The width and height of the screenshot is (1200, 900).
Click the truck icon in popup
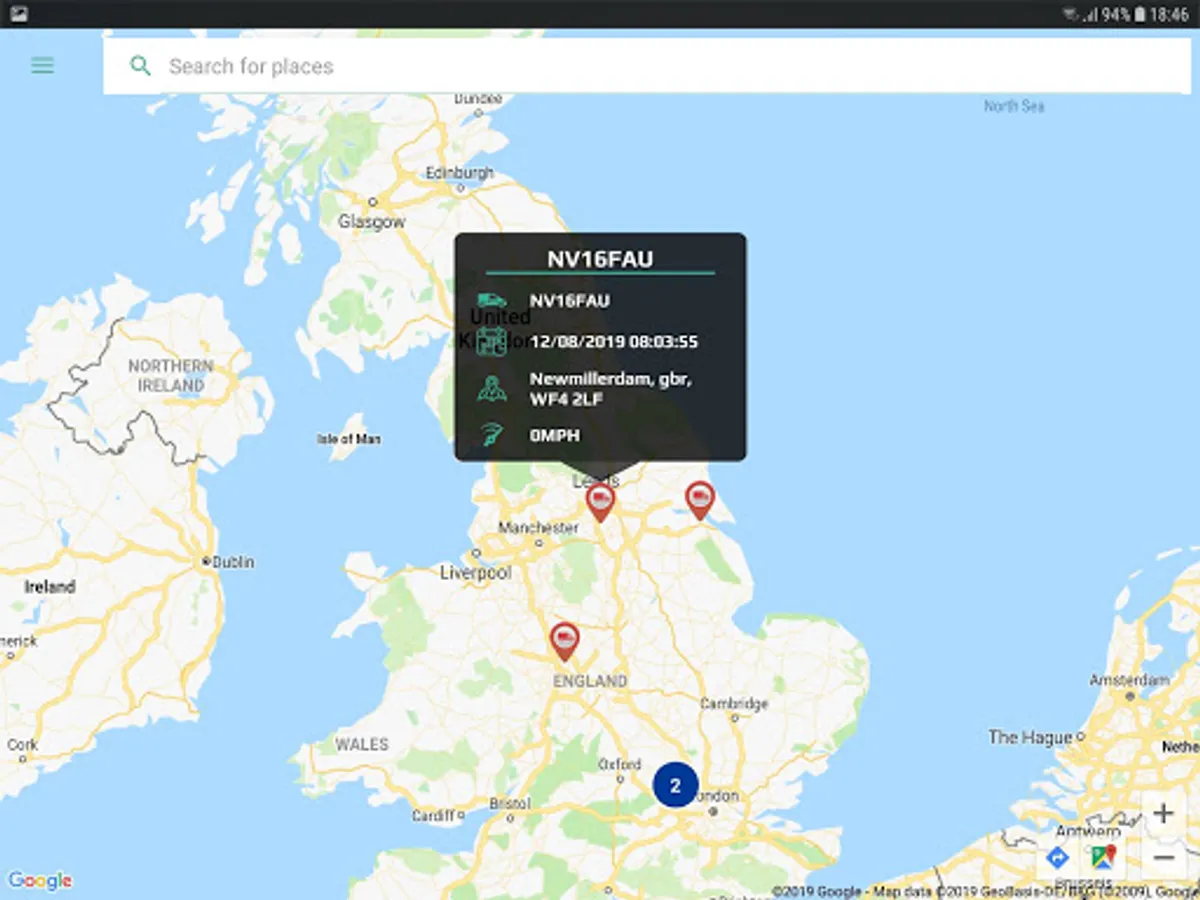[x=491, y=300]
